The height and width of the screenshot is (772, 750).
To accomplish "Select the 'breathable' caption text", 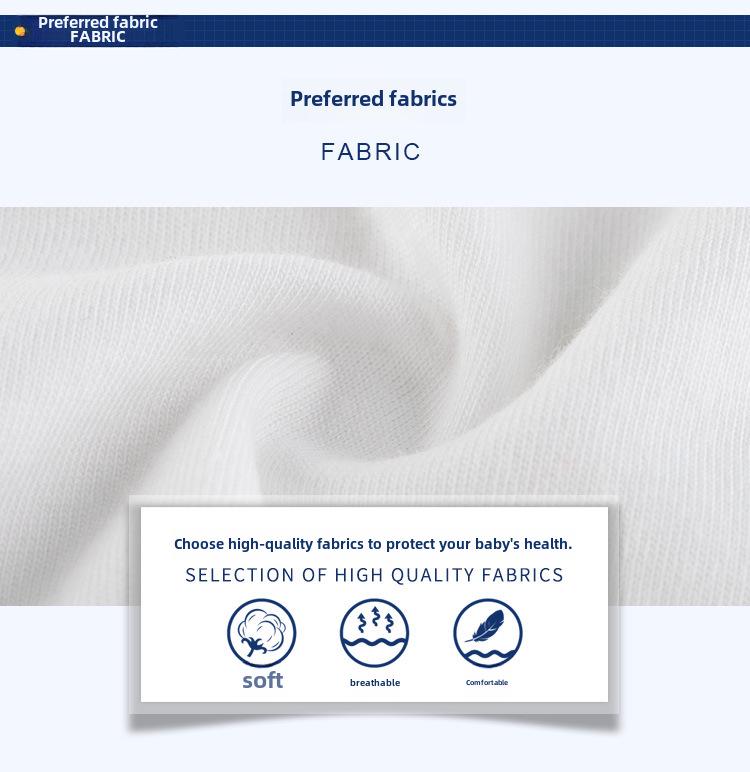I will click(375, 682).
